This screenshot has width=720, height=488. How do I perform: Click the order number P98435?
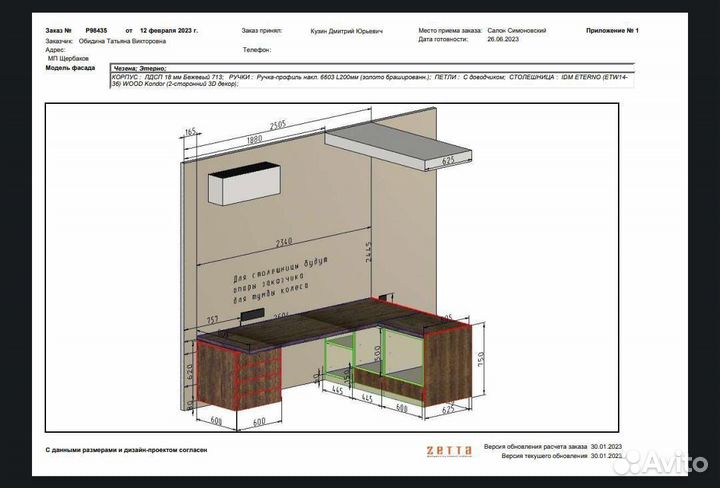click(98, 31)
